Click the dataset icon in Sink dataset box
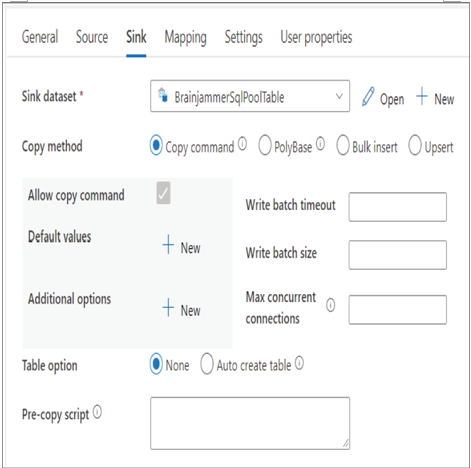Screen dimensions: 471x468 click(x=163, y=95)
